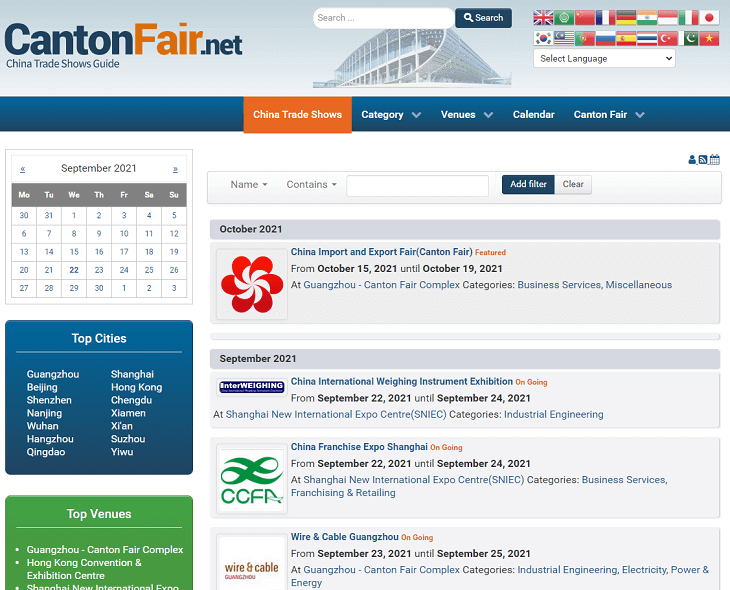Select Shanghai in Top Cities
Image resolution: width=730 pixels, height=590 pixels.
(132, 374)
